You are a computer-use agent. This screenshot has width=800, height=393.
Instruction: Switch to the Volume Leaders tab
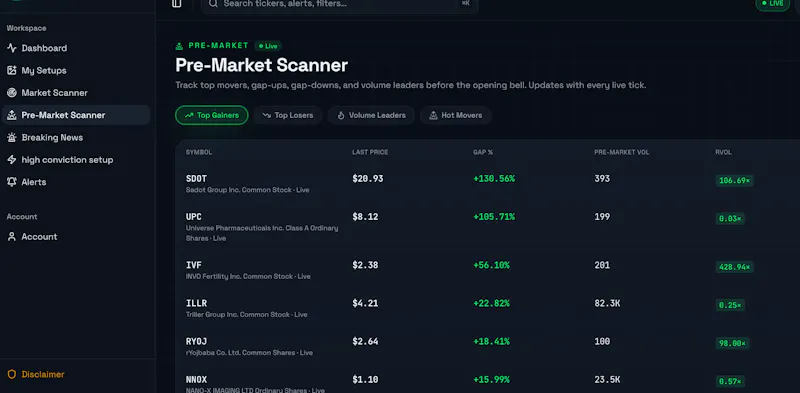click(x=371, y=115)
